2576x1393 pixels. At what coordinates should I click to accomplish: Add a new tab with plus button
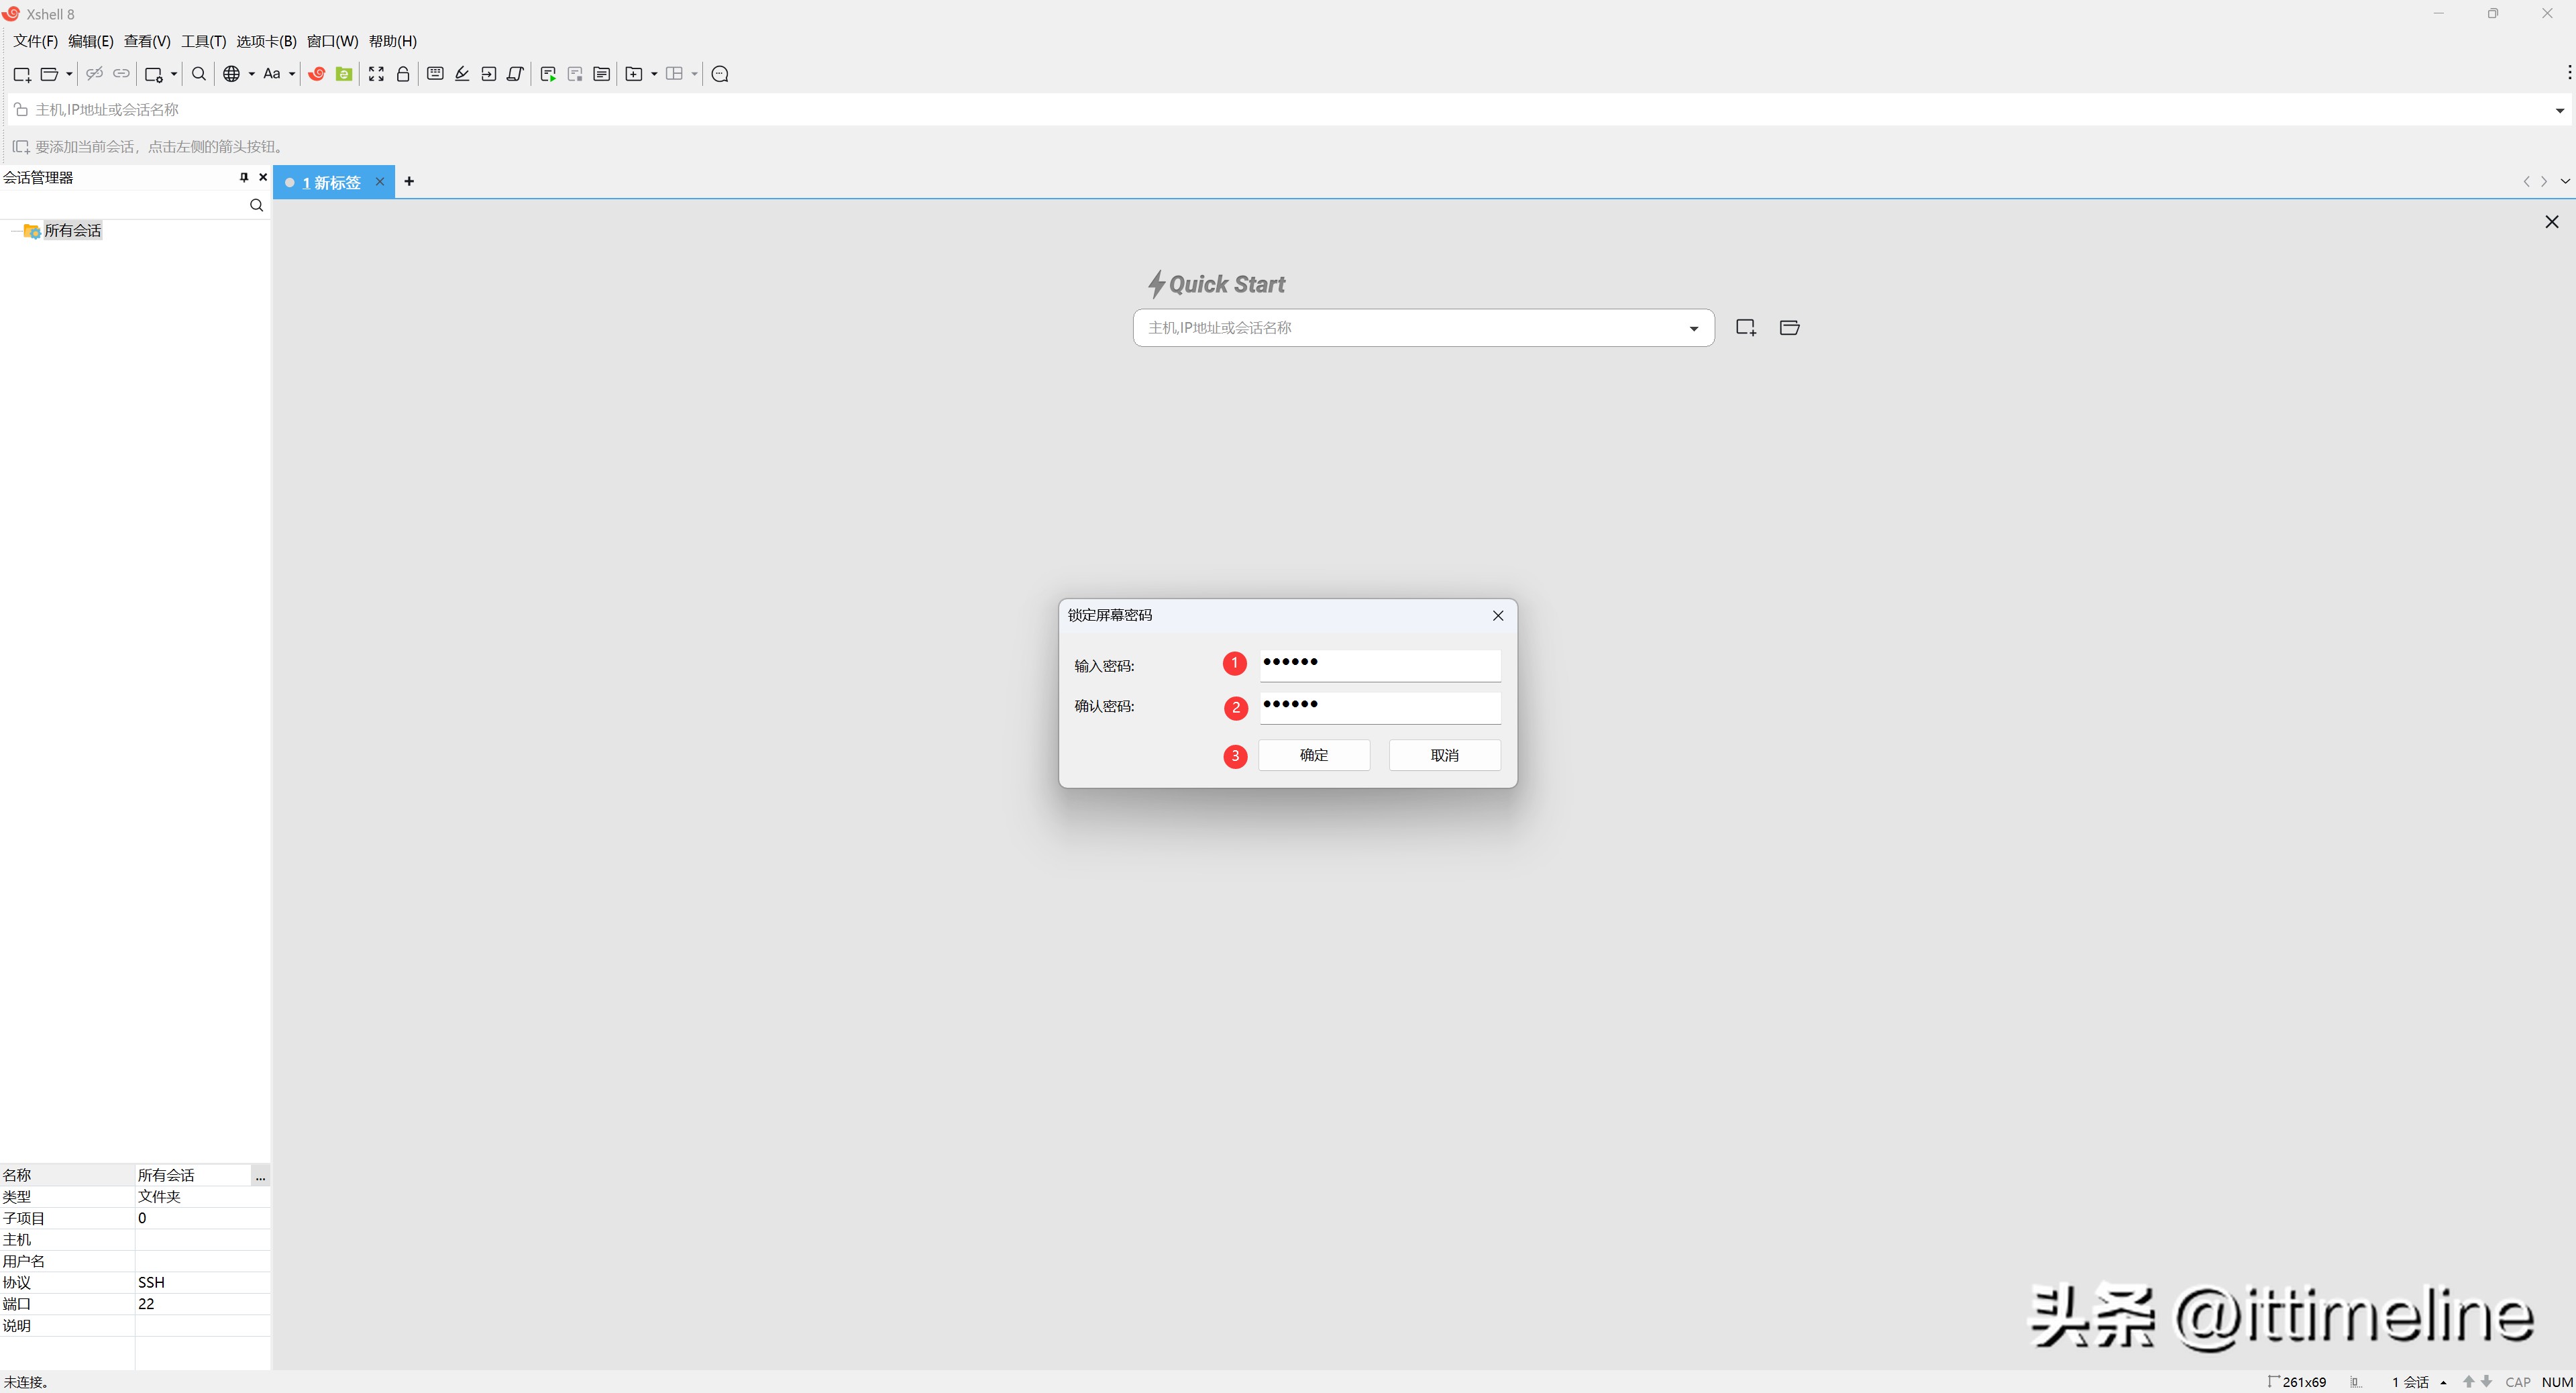click(x=409, y=182)
